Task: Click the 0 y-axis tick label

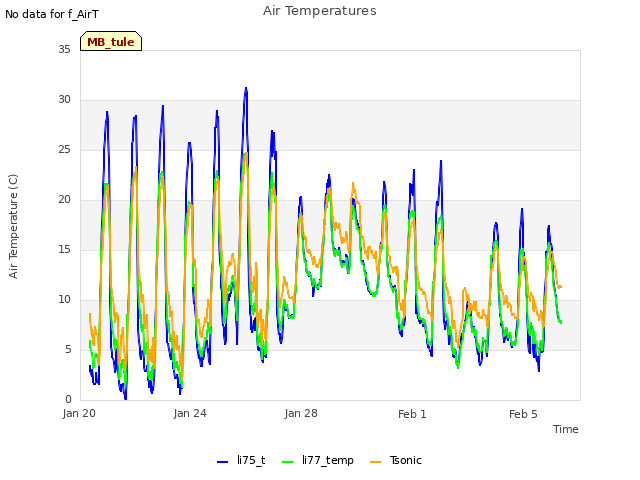Action: click(x=68, y=400)
